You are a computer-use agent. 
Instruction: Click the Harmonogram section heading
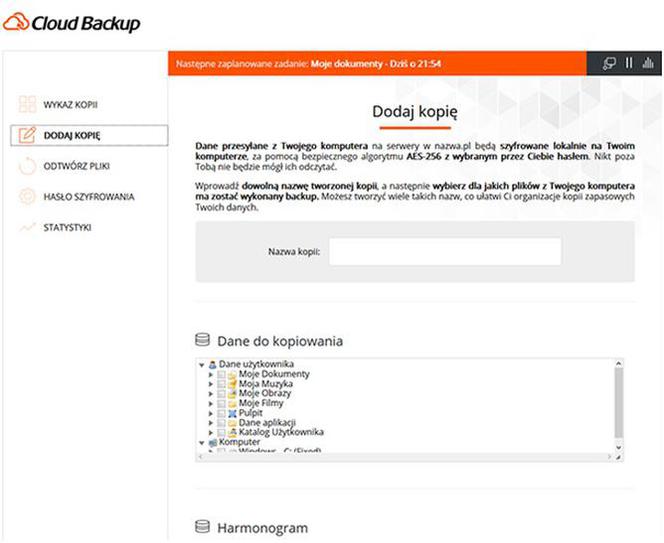tap(263, 528)
